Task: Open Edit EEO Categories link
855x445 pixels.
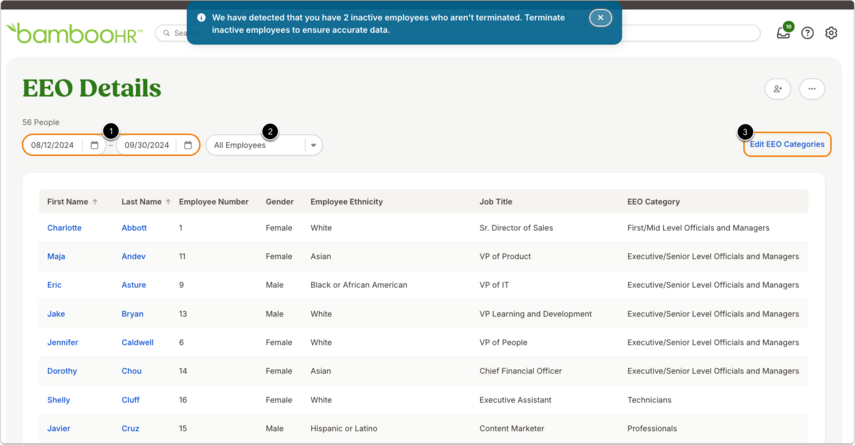Action: [787, 144]
